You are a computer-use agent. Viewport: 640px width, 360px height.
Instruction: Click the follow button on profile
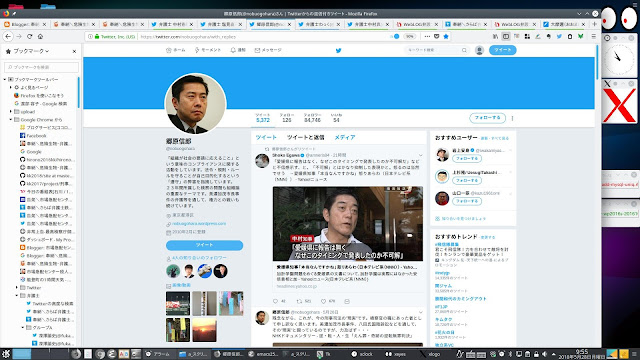(x=487, y=118)
